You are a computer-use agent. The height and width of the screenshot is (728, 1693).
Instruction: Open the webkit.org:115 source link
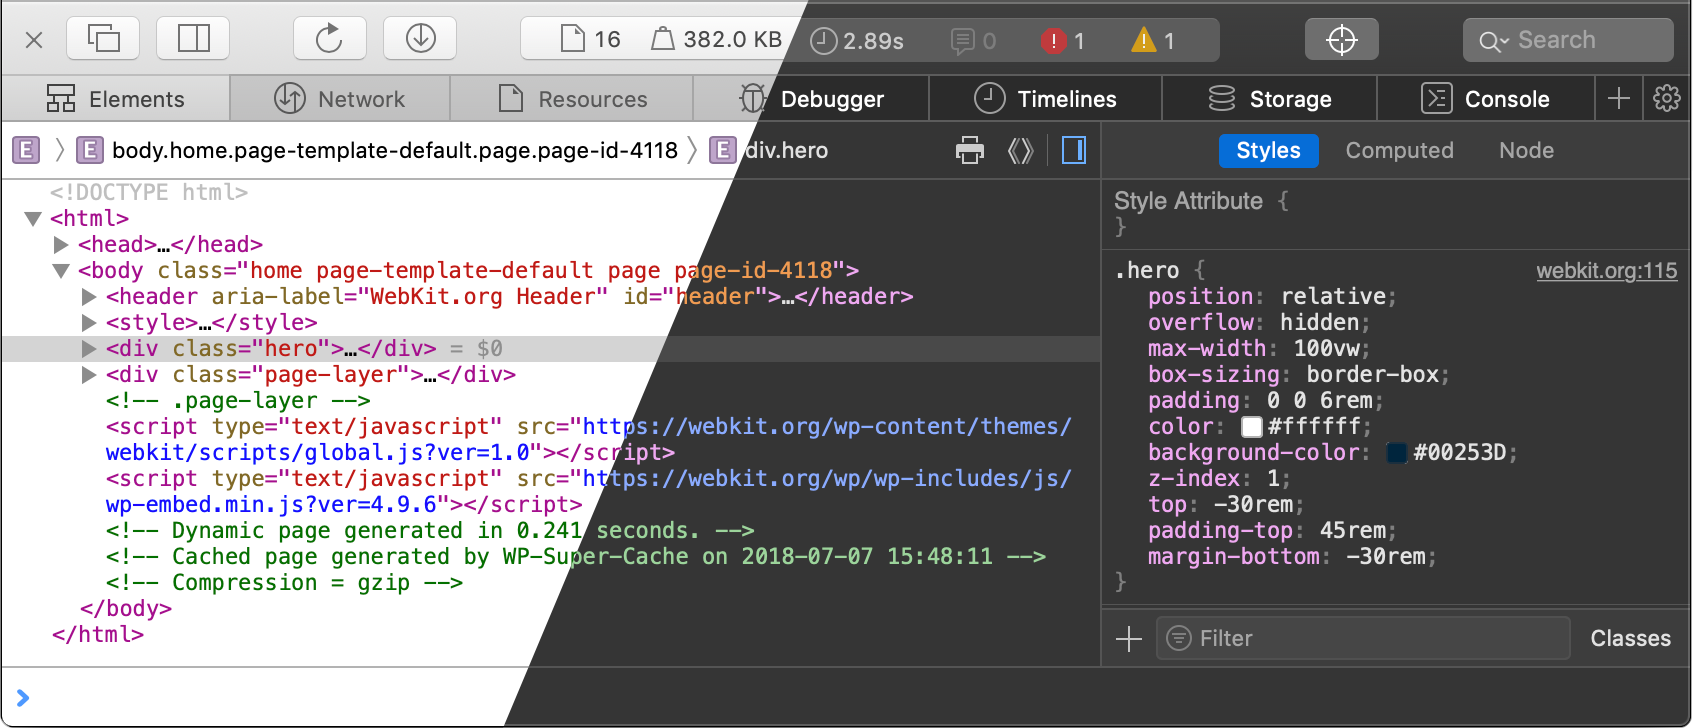1606,270
